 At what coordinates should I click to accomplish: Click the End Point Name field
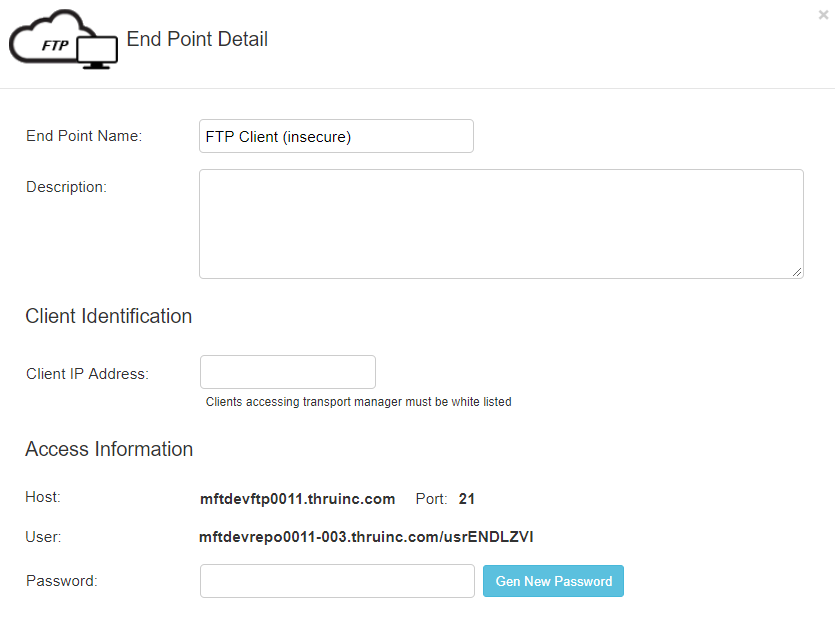(x=336, y=136)
